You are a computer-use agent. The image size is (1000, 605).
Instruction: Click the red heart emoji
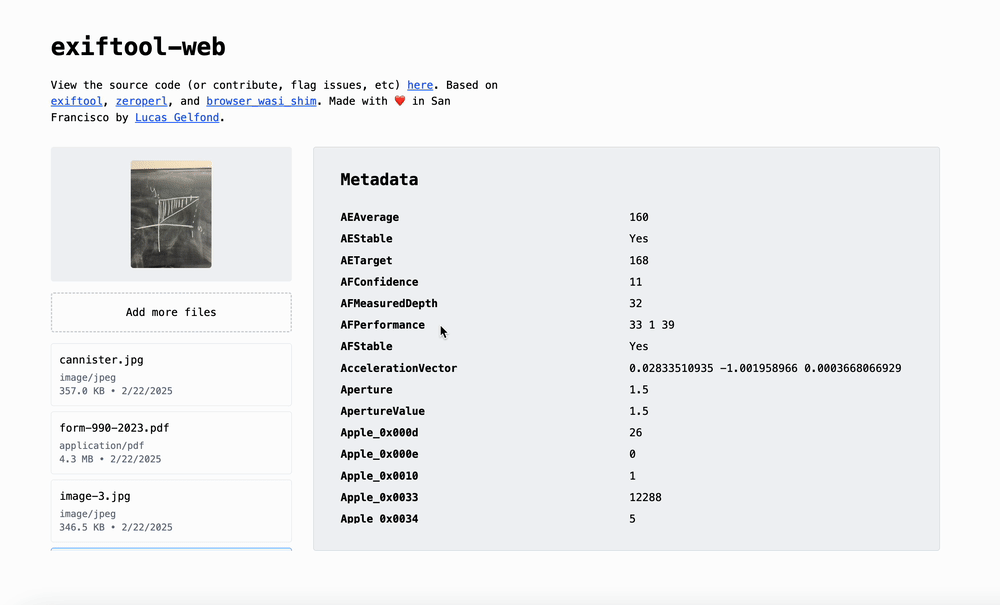point(400,101)
